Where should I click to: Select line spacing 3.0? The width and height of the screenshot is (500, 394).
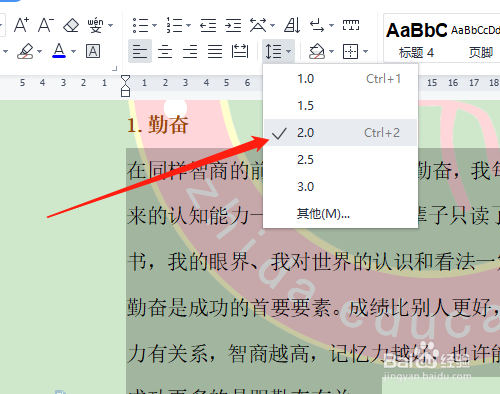click(340, 186)
